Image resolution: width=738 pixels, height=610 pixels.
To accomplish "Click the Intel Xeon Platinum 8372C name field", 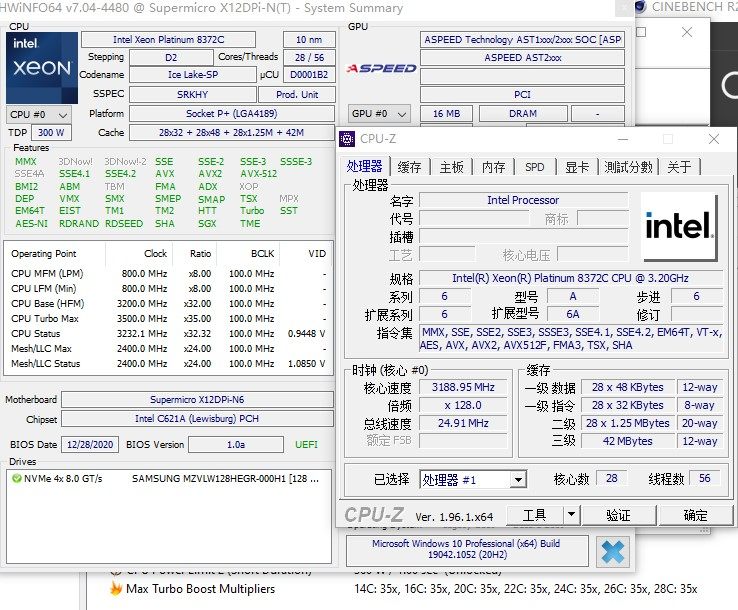I will click(168, 40).
